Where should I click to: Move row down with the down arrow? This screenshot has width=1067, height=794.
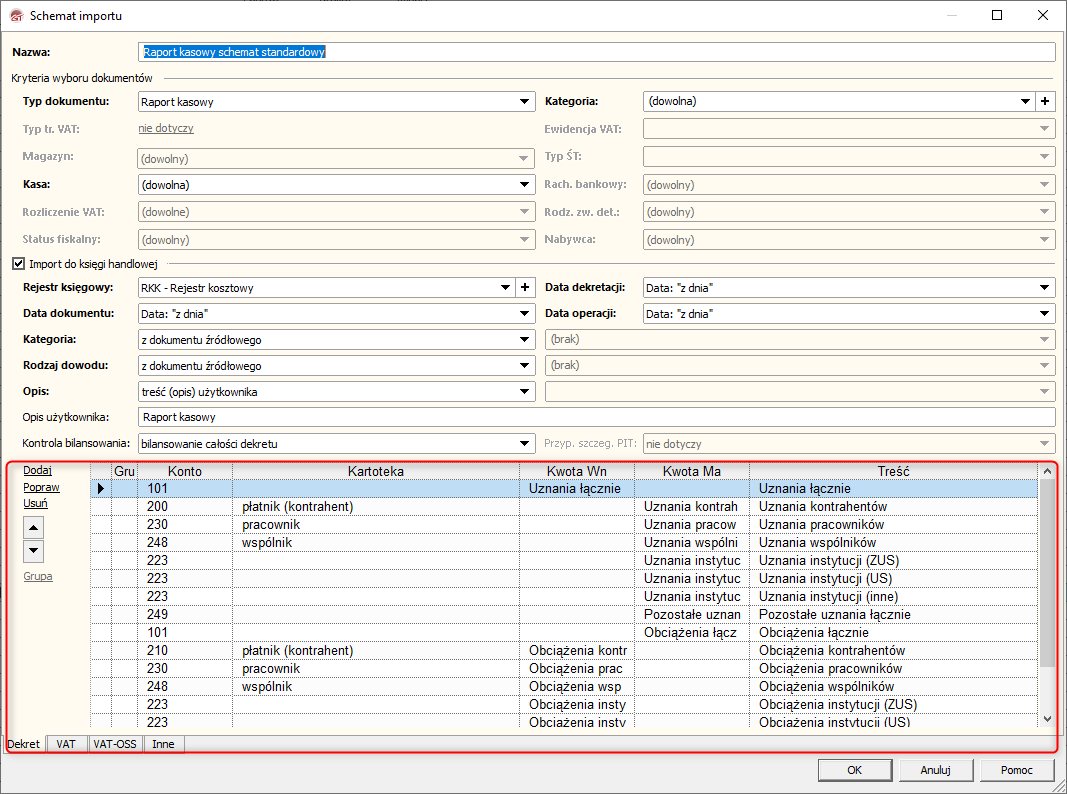(x=34, y=550)
